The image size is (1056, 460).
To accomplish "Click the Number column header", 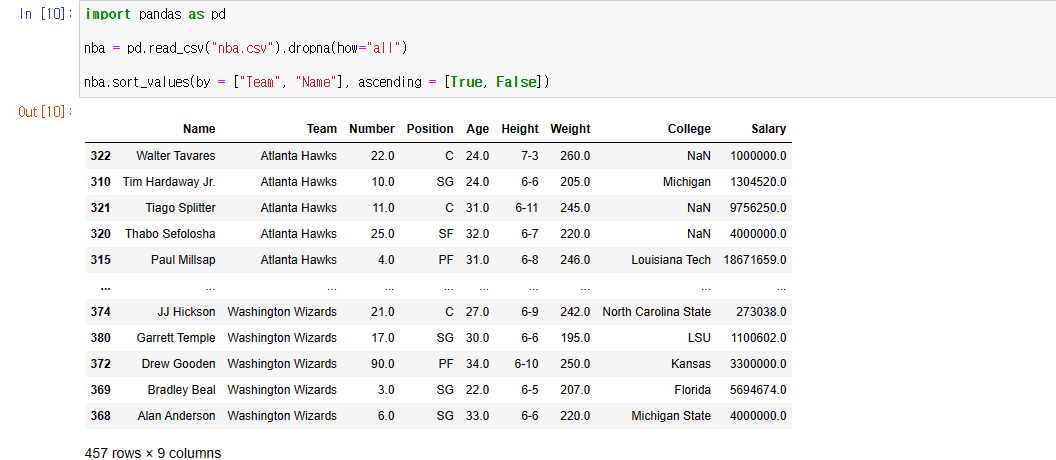I will click(x=372, y=129).
